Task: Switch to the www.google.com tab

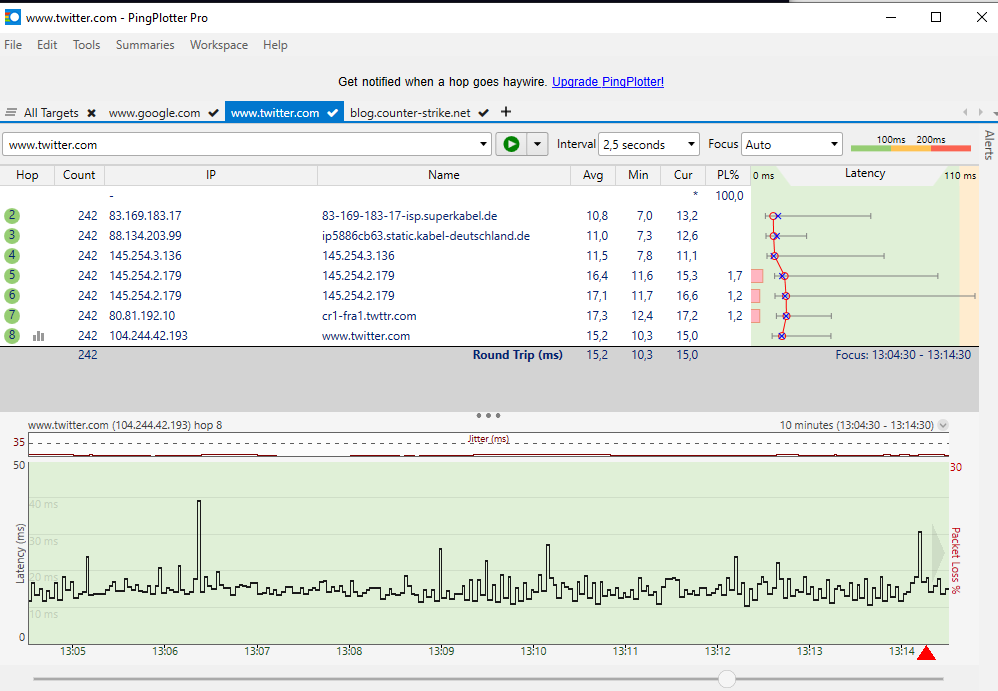Action: [154, 113]
